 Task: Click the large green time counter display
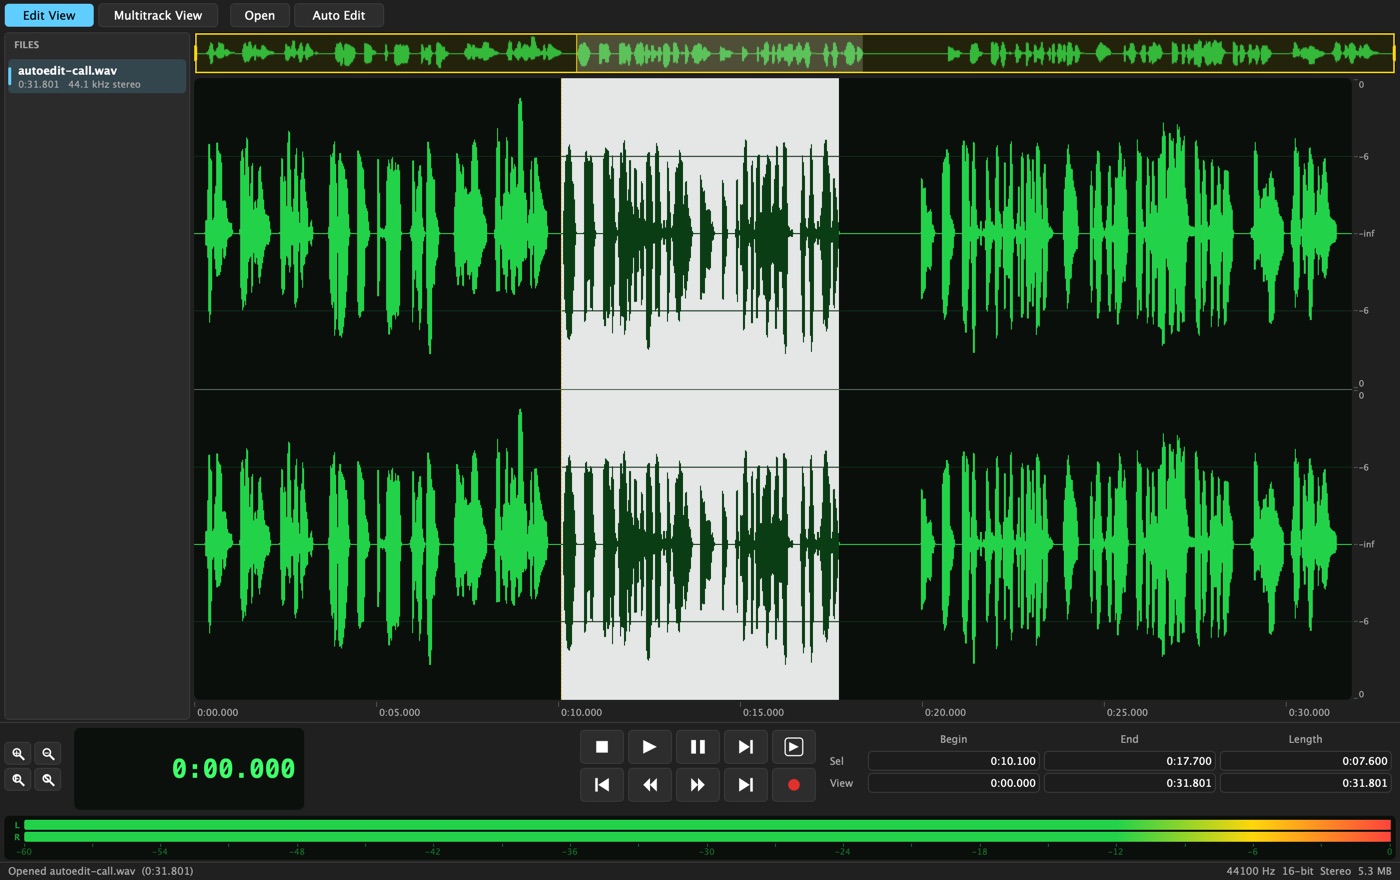click(189, 769)
